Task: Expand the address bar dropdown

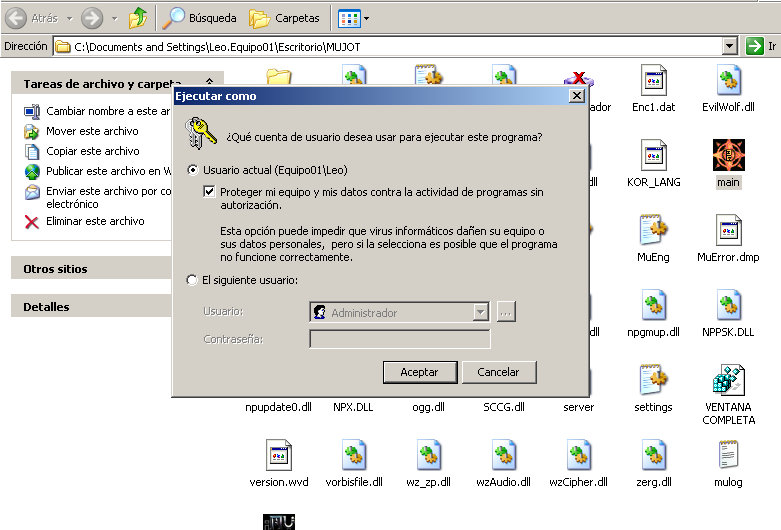Action: coord(729,46)
